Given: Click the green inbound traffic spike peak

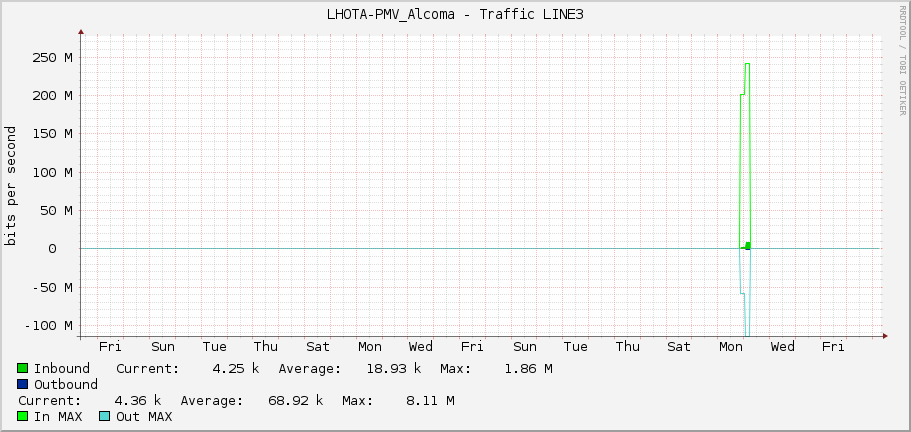Looking at the screenshot, I should pyautogui.click(x=748, y=64).
